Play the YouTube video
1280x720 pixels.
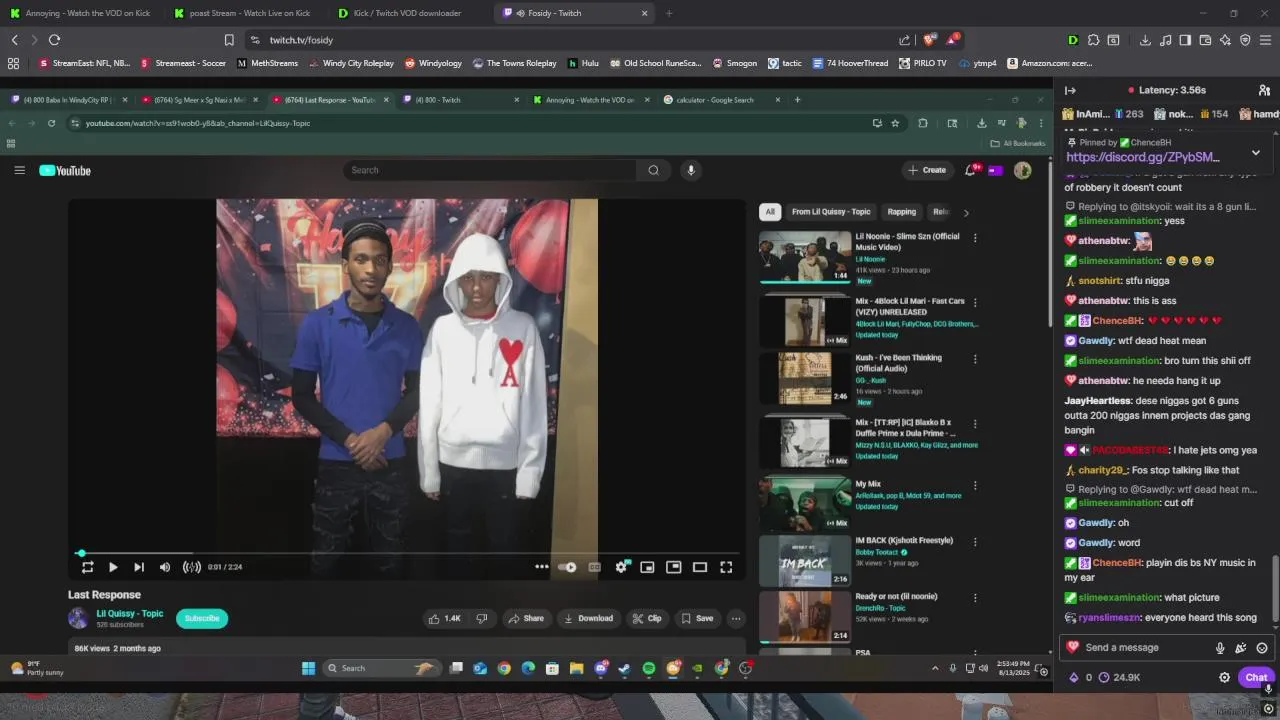[x=113, y=567]
